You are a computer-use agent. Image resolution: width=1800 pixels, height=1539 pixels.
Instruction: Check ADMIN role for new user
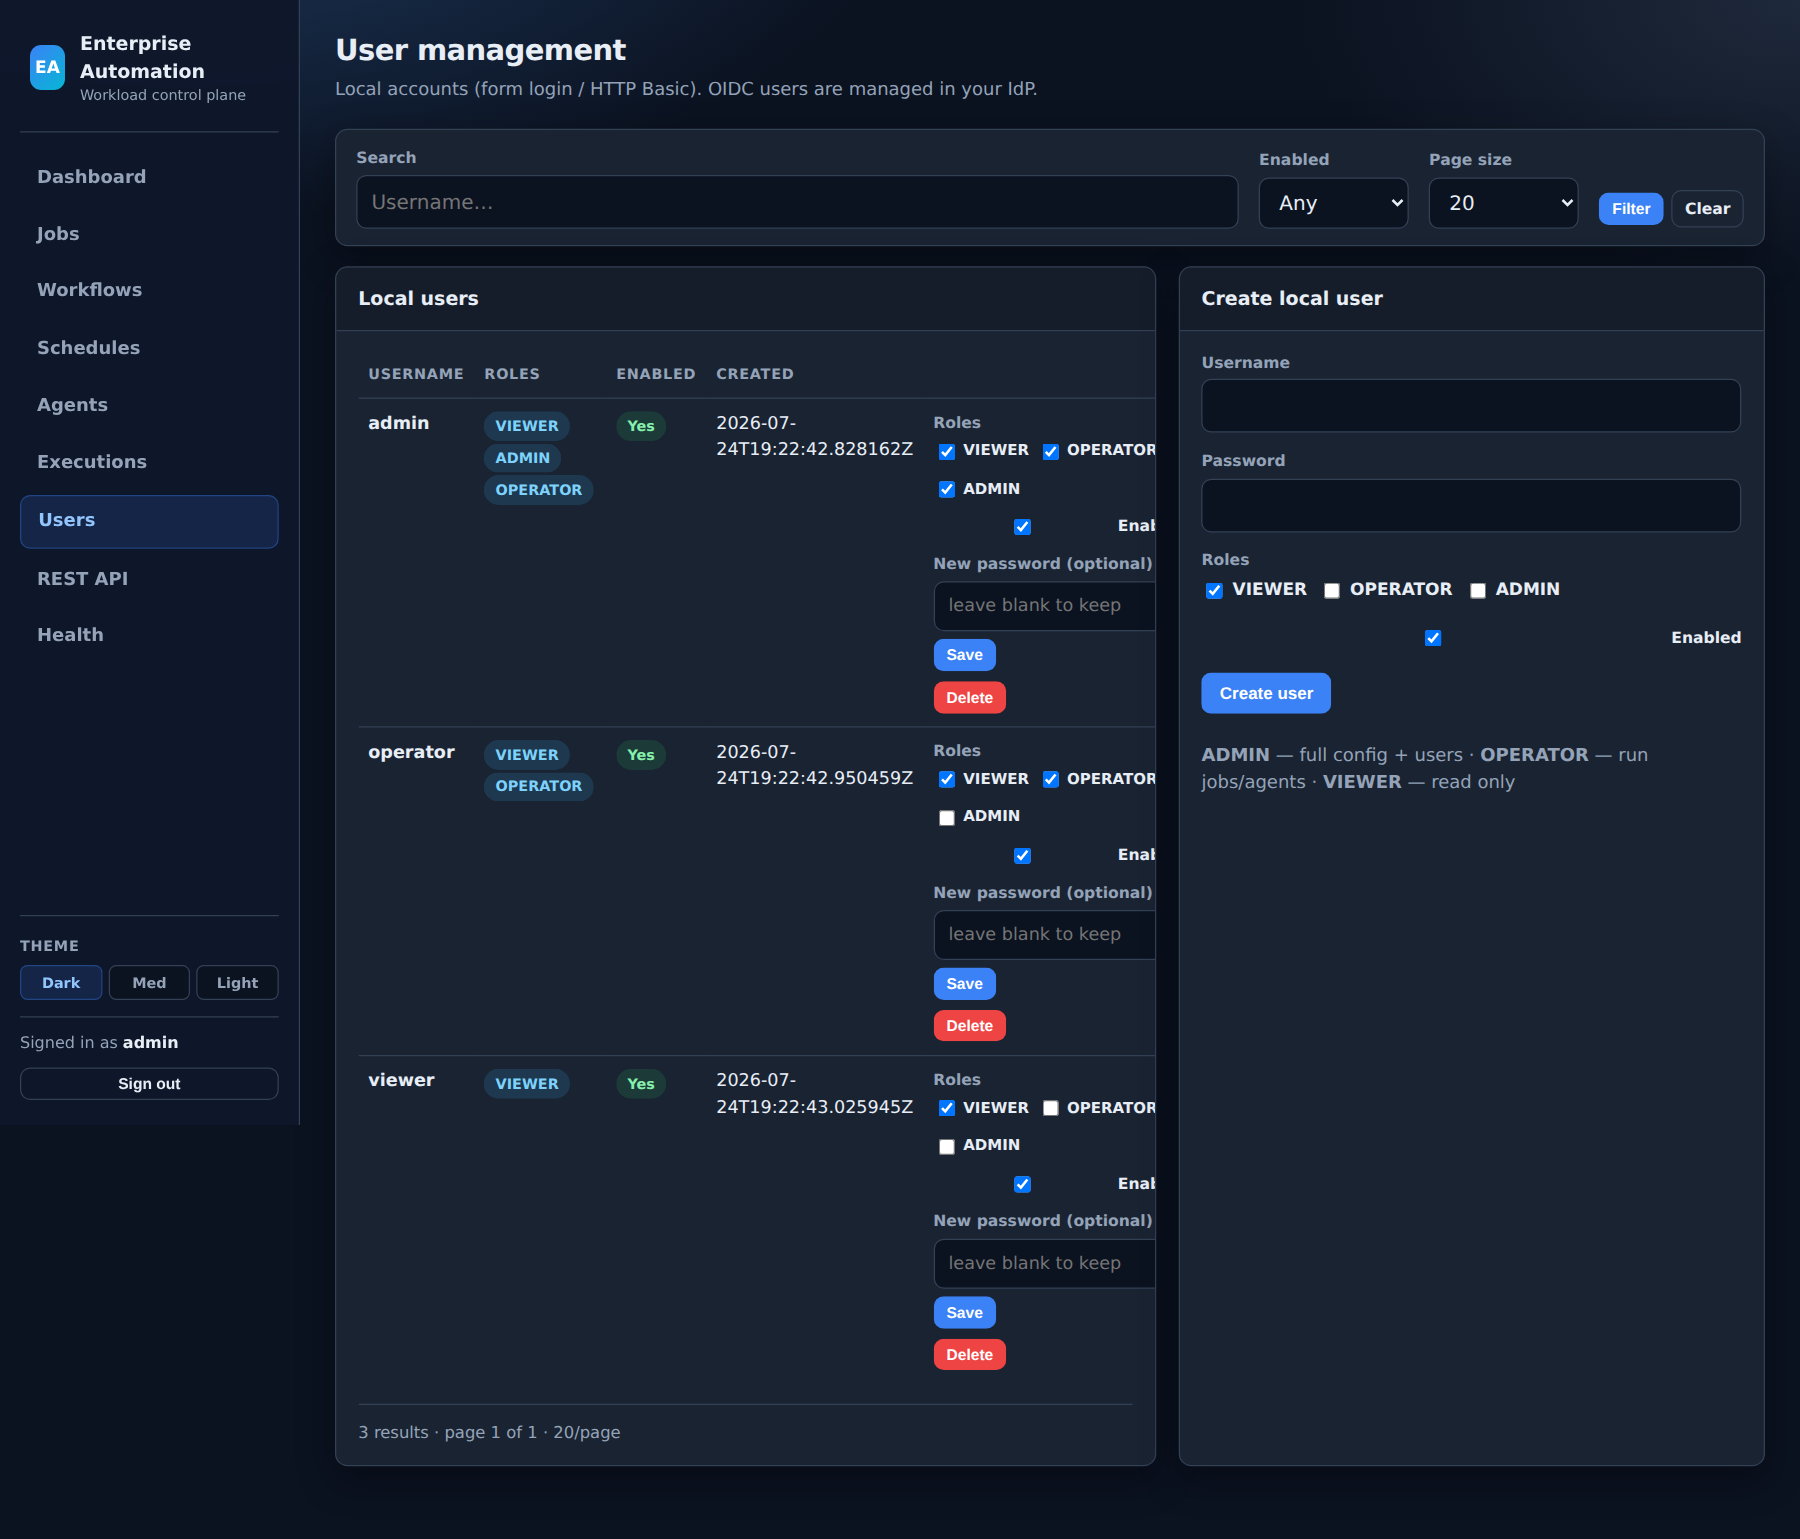click(1478, 591)
